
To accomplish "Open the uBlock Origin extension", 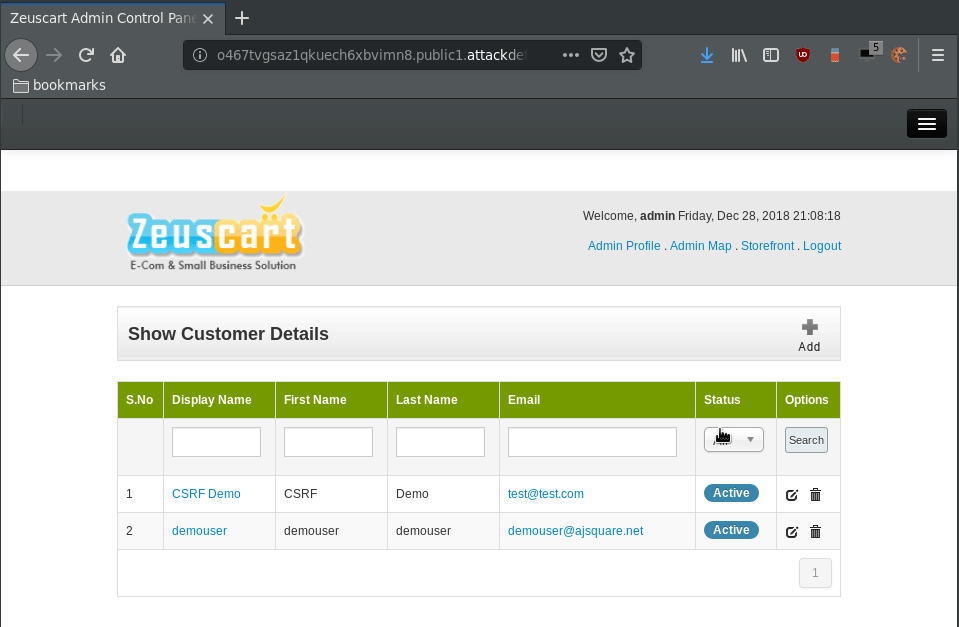I will point(802,55).
